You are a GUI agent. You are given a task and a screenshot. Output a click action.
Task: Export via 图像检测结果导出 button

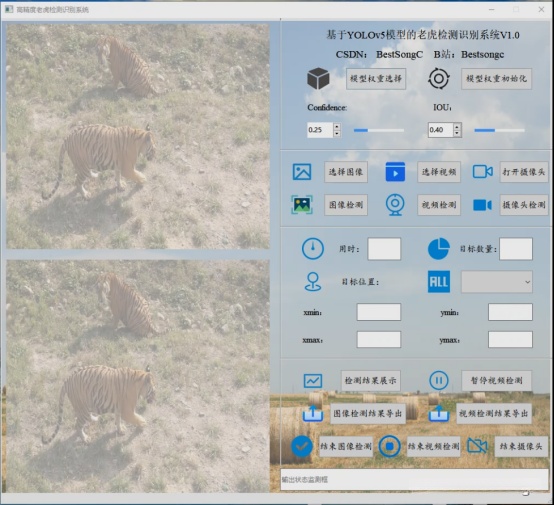coord(368,413)
